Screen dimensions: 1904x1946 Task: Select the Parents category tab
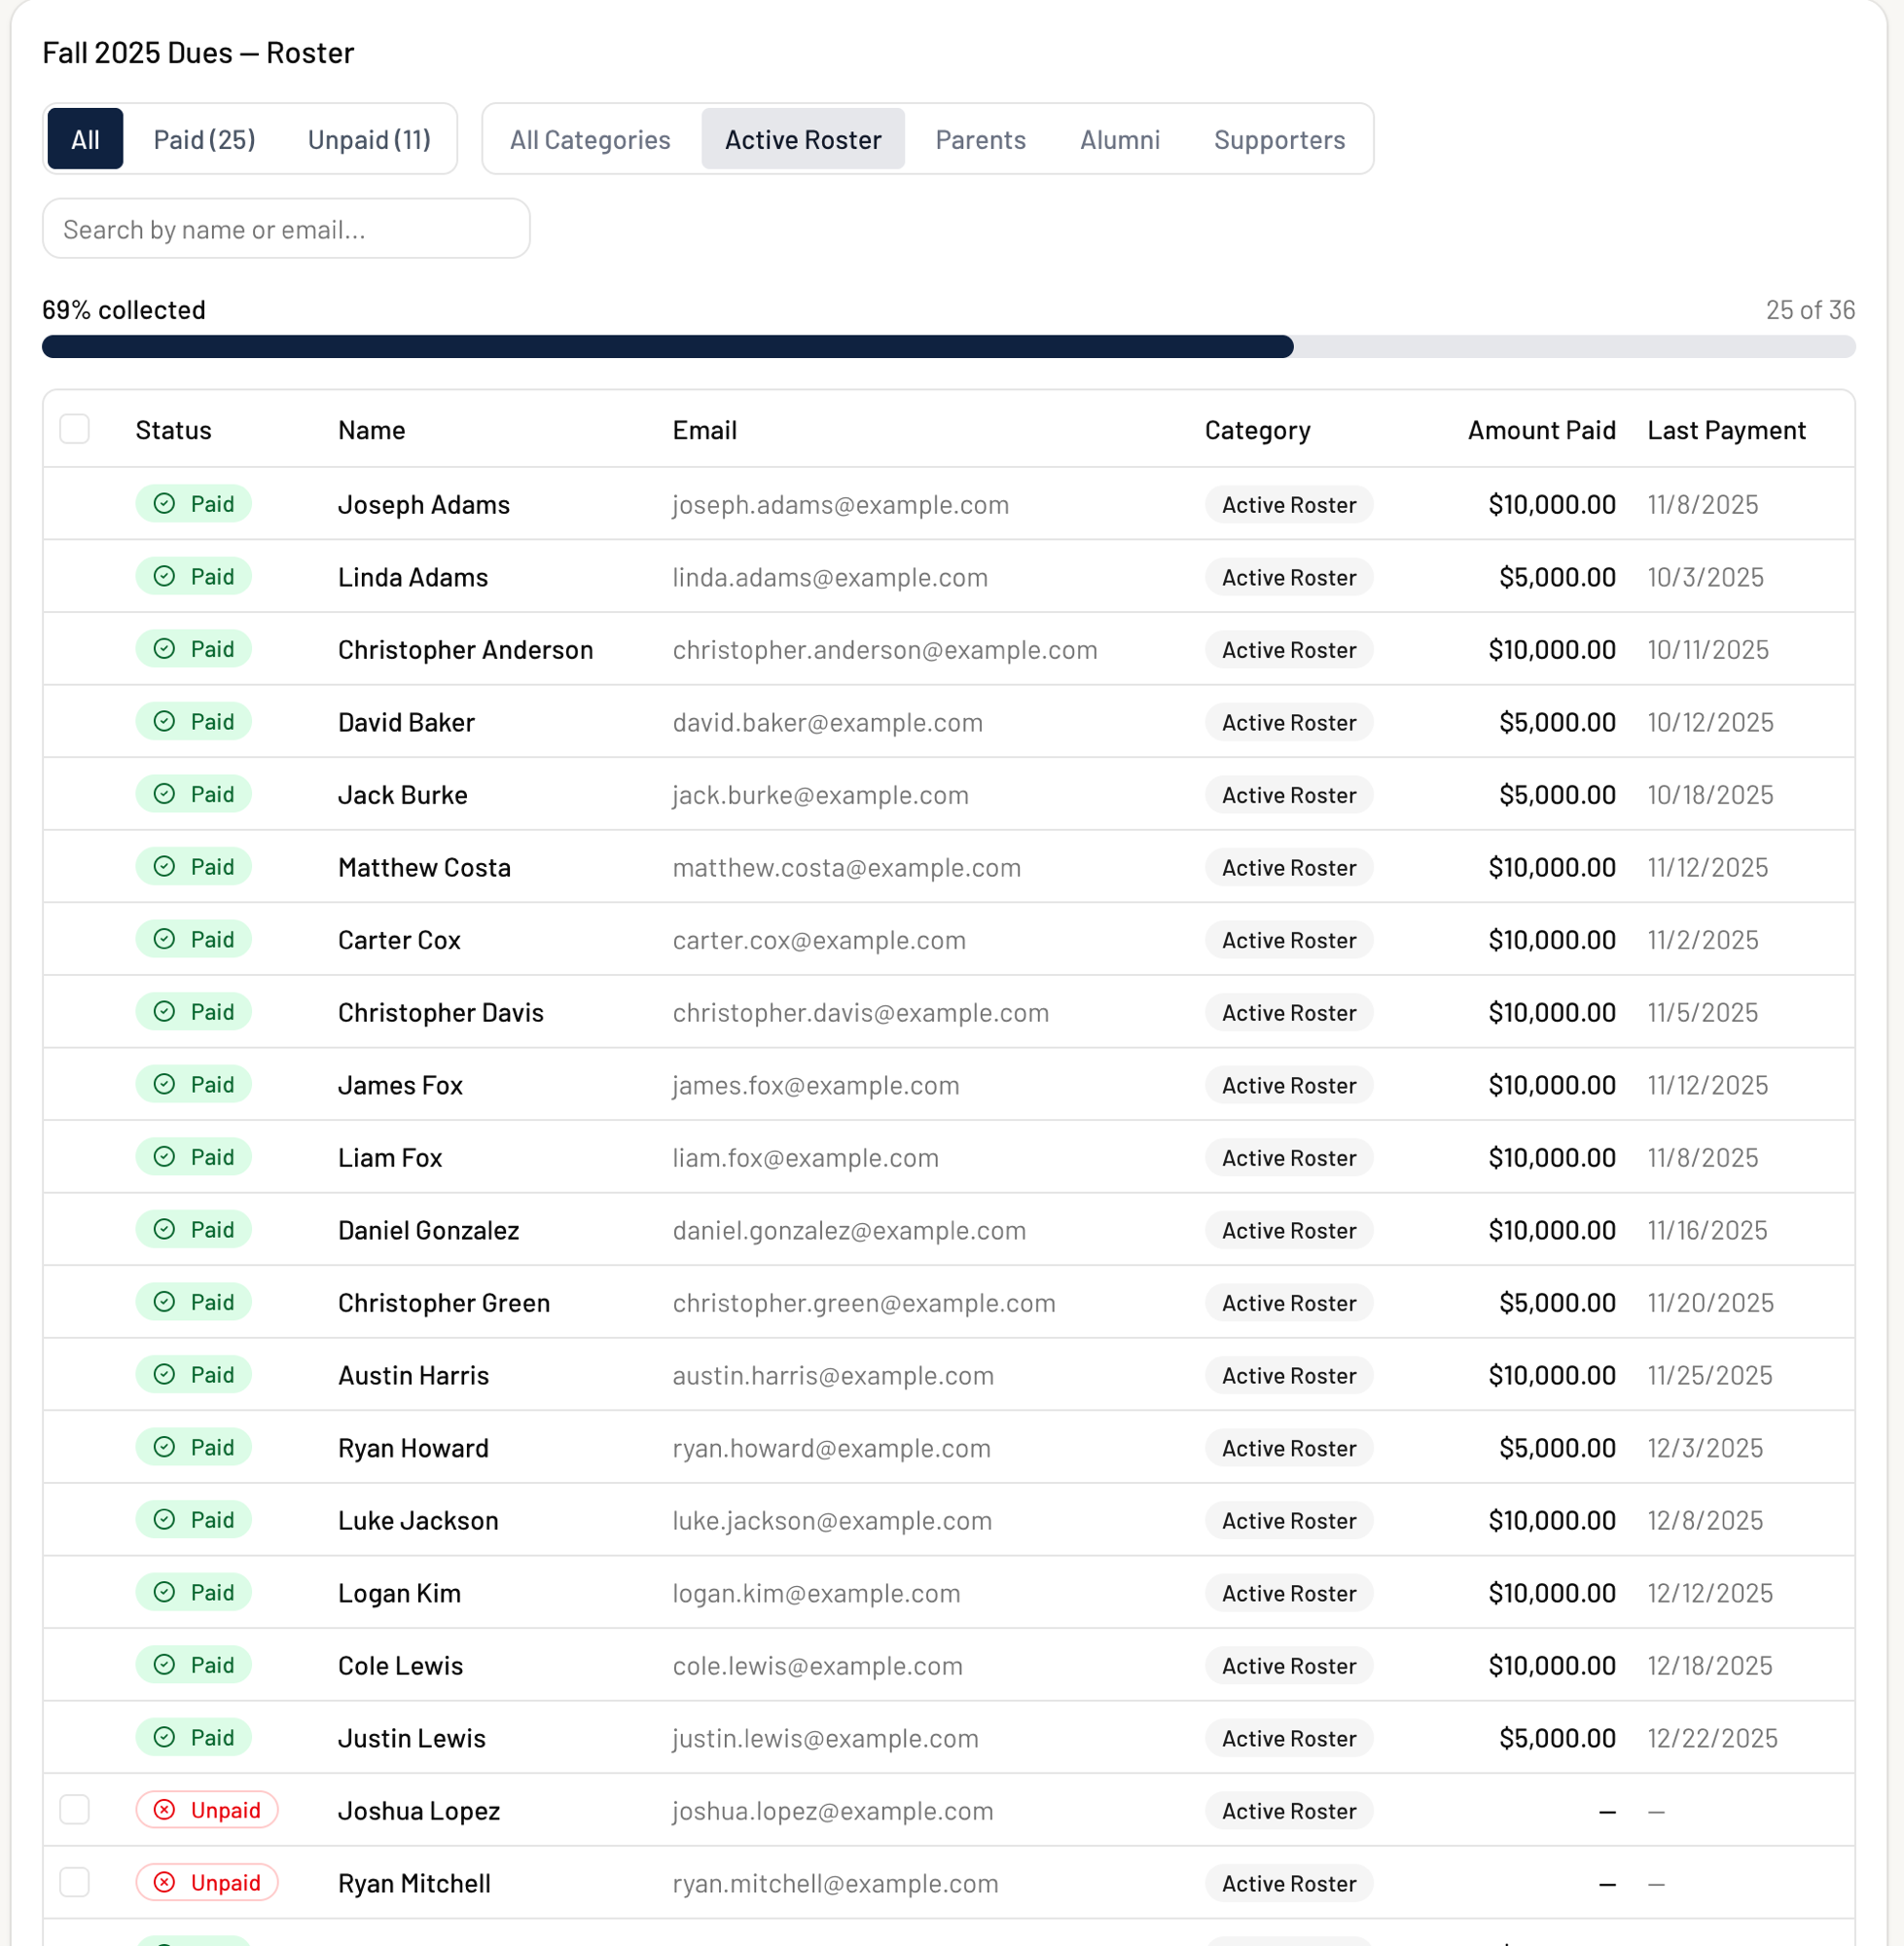point(980,139)
